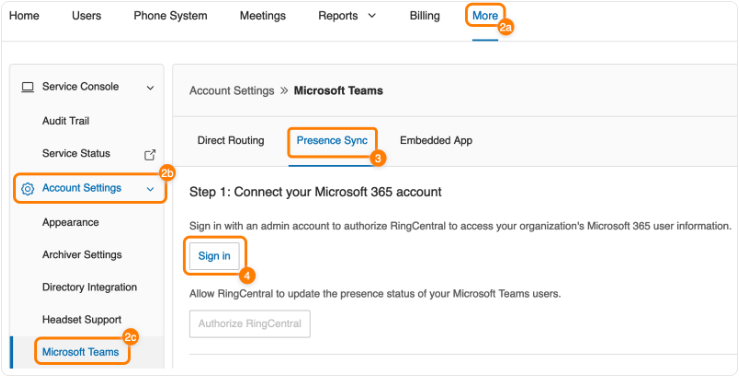The image size is (739, 378).
Task: Open Directory Integration
Action: (x=90, y=287)
